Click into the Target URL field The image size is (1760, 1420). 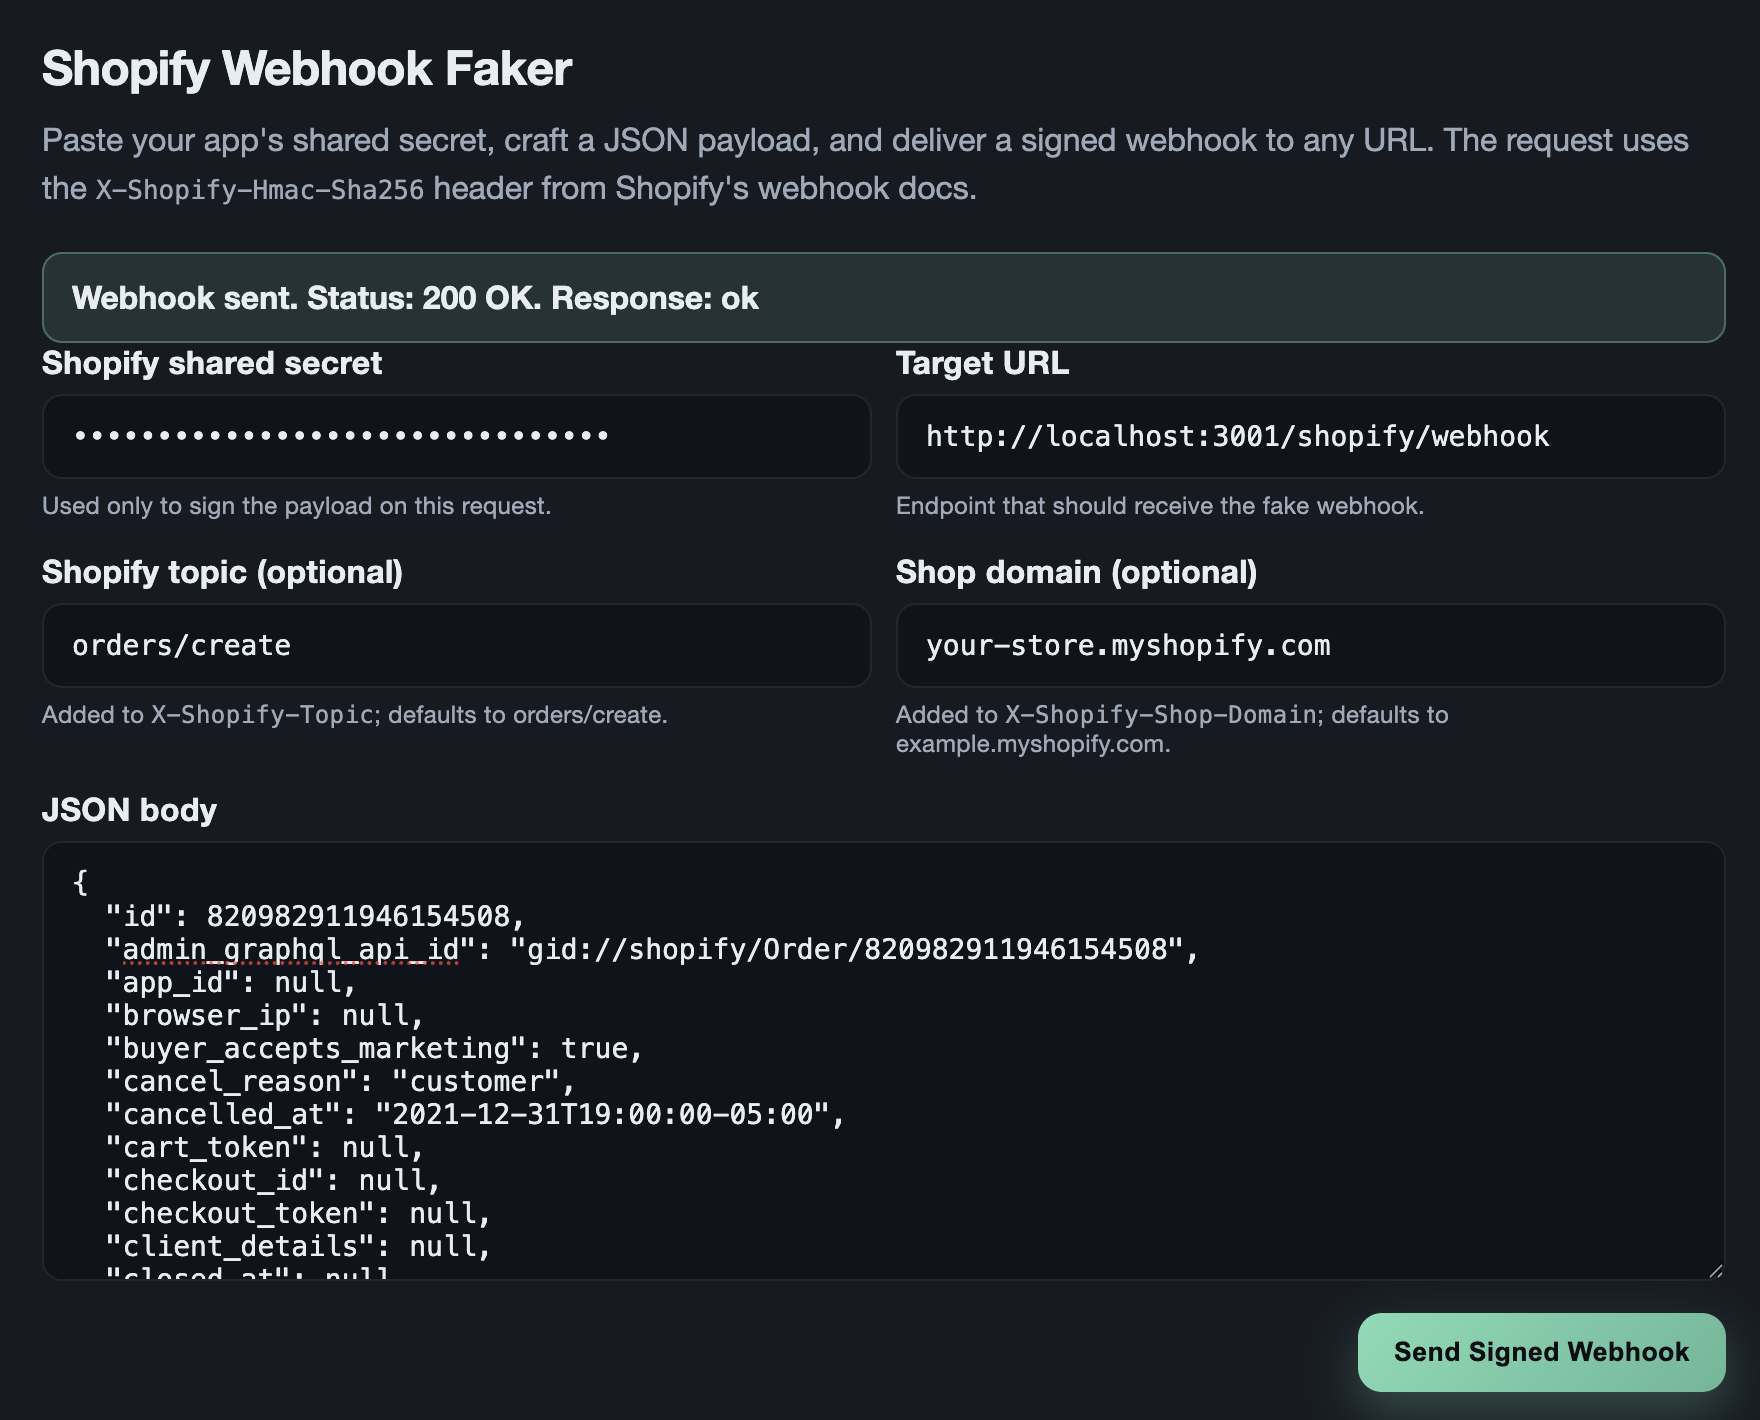click(1309, 436)
